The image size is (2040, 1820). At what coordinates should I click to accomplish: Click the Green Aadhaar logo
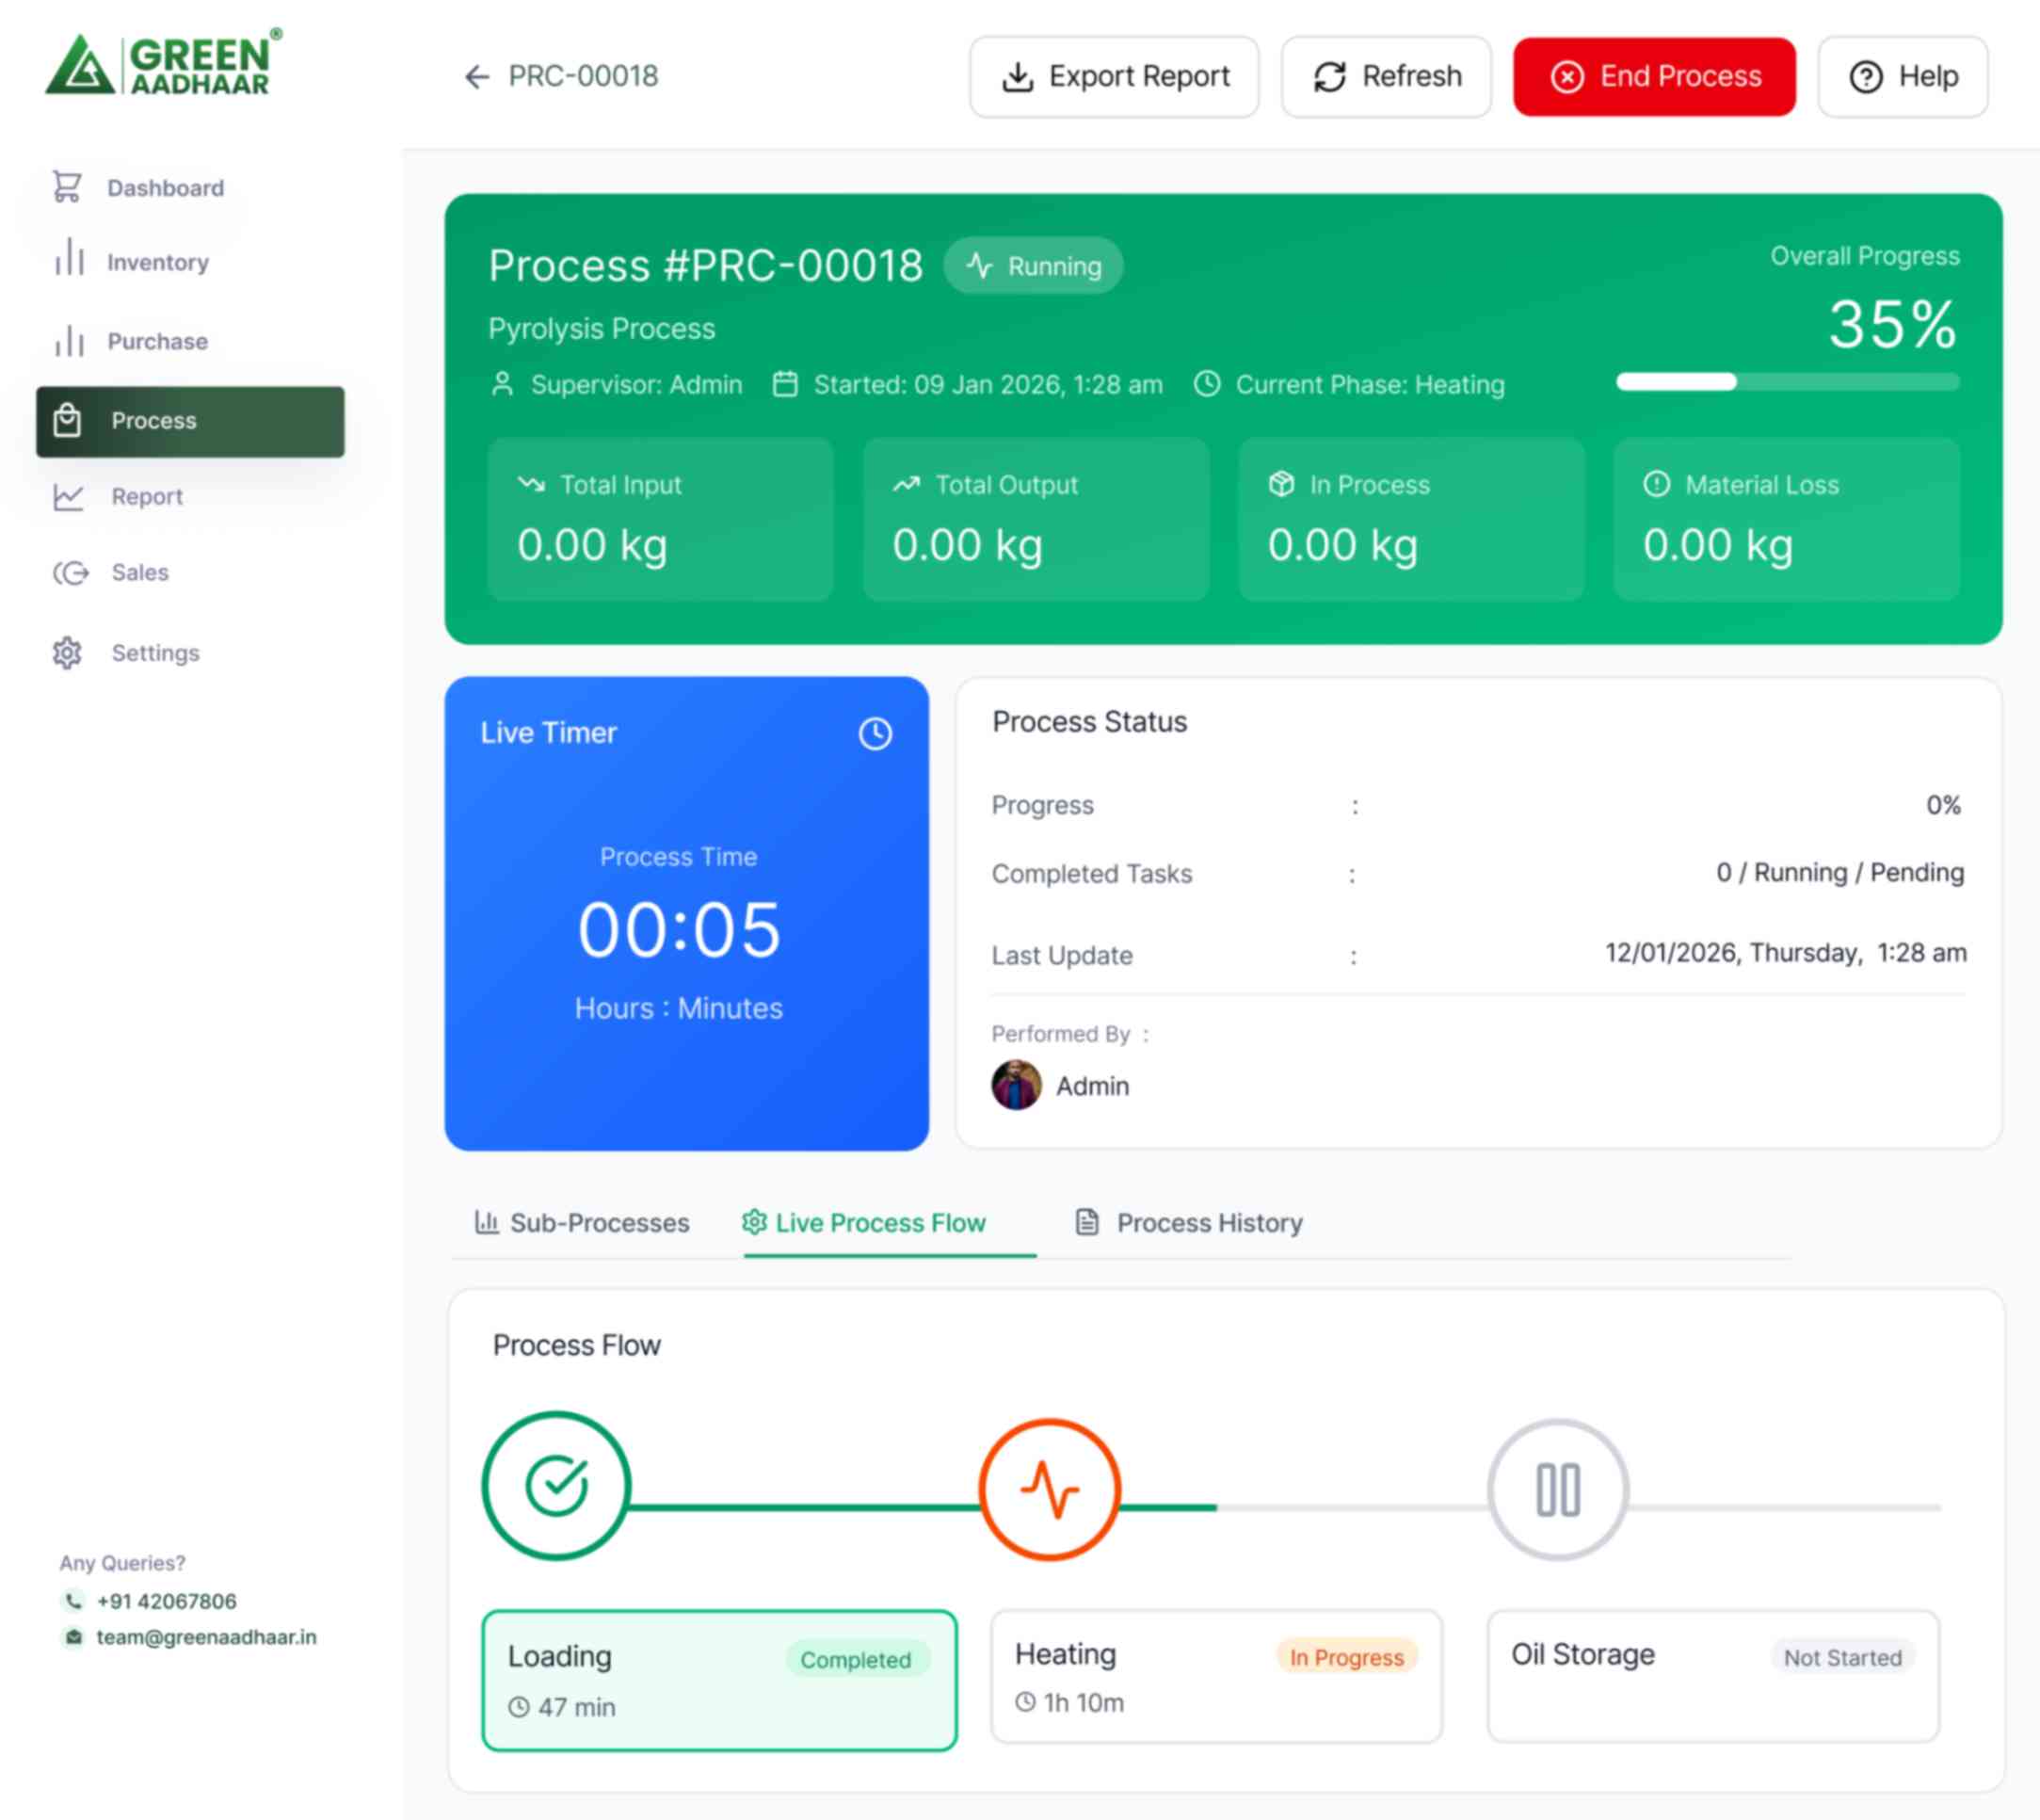pos(164,63)
